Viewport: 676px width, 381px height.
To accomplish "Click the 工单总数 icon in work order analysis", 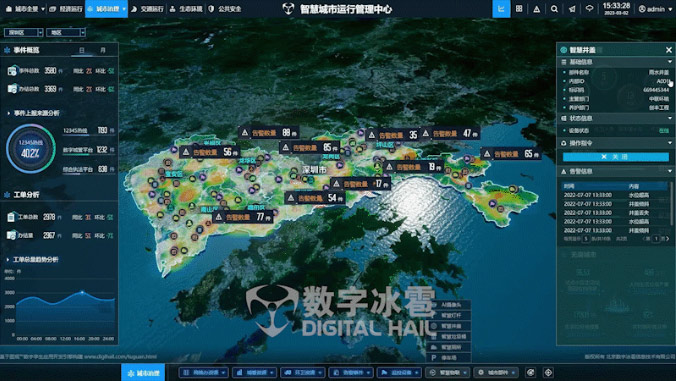I will (11, 217).
